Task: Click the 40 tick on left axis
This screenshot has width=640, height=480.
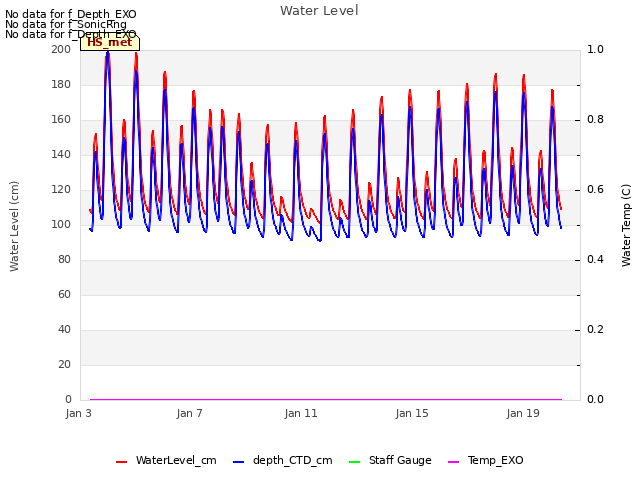Action: pos(64,330)
